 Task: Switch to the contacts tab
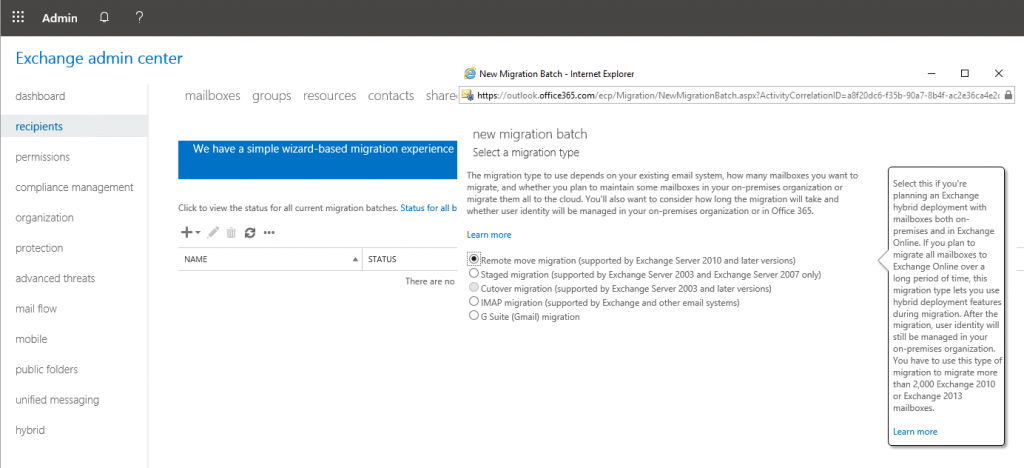[x=391, y=96]
